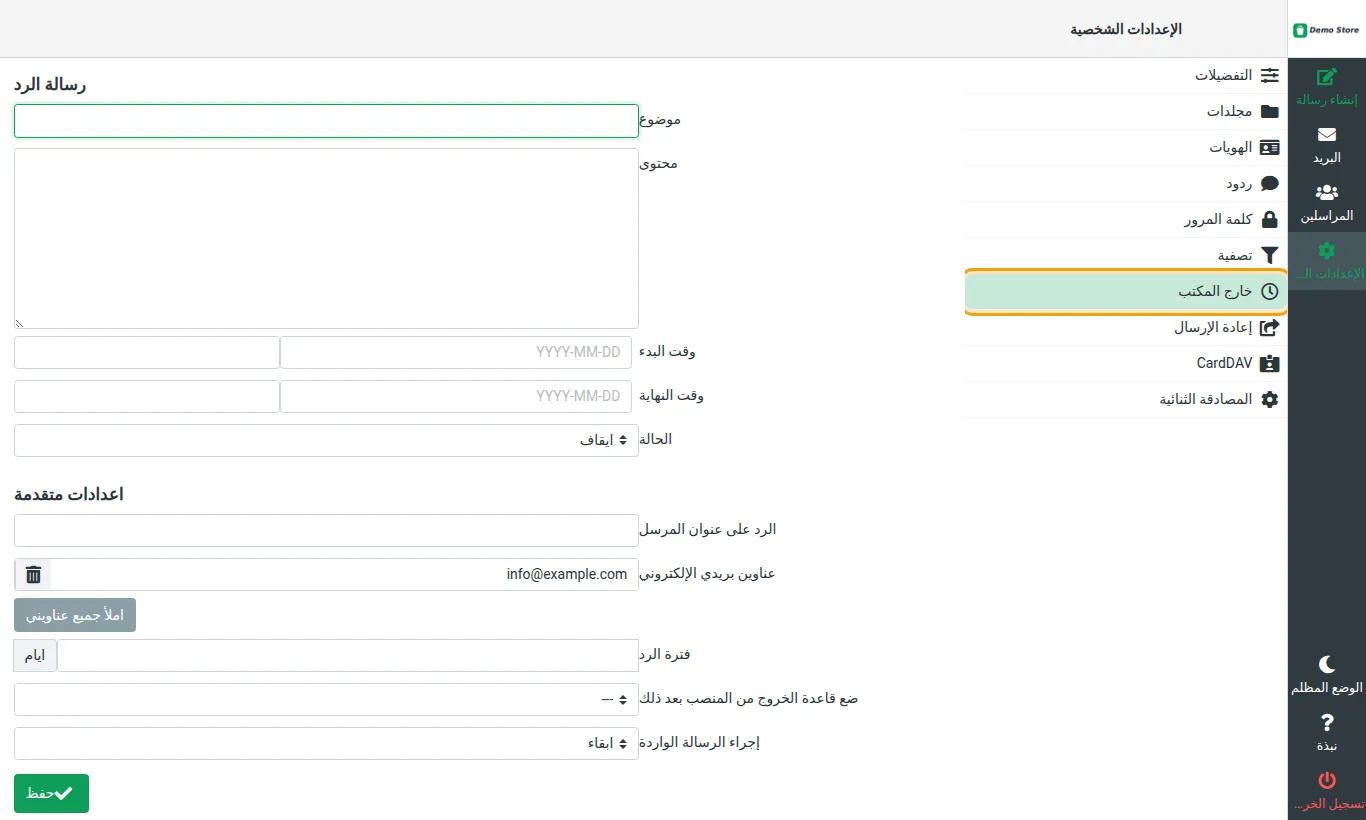Select the التفضيلات settings section

pyautogui.click(x=1125, y=76)
